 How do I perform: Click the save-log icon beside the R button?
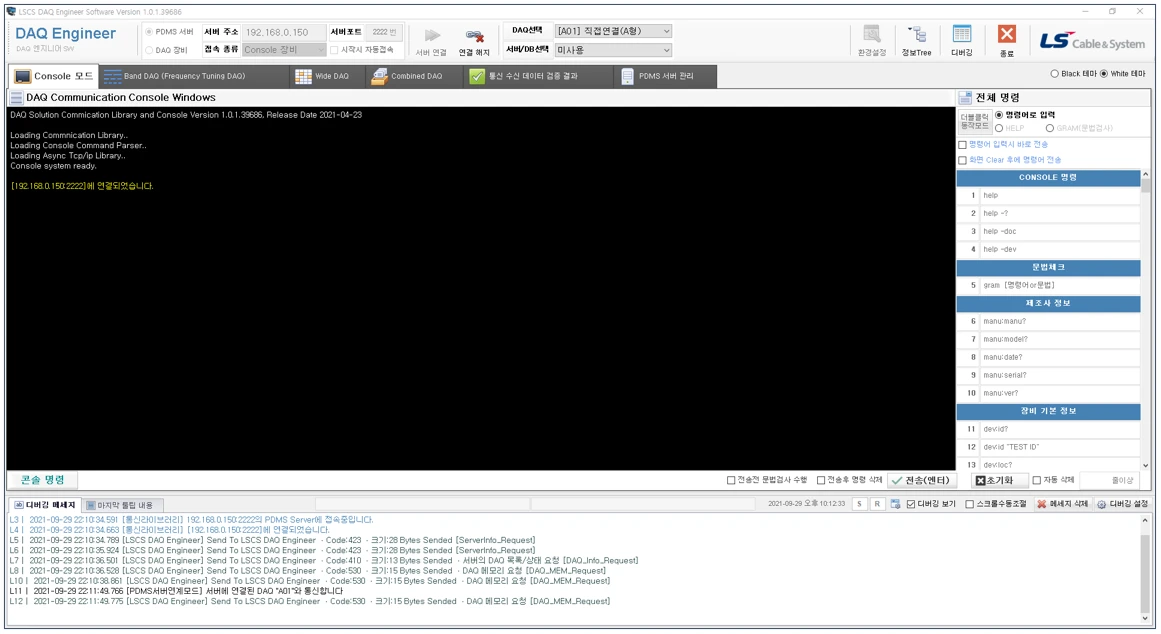click(x=895, y=504)
